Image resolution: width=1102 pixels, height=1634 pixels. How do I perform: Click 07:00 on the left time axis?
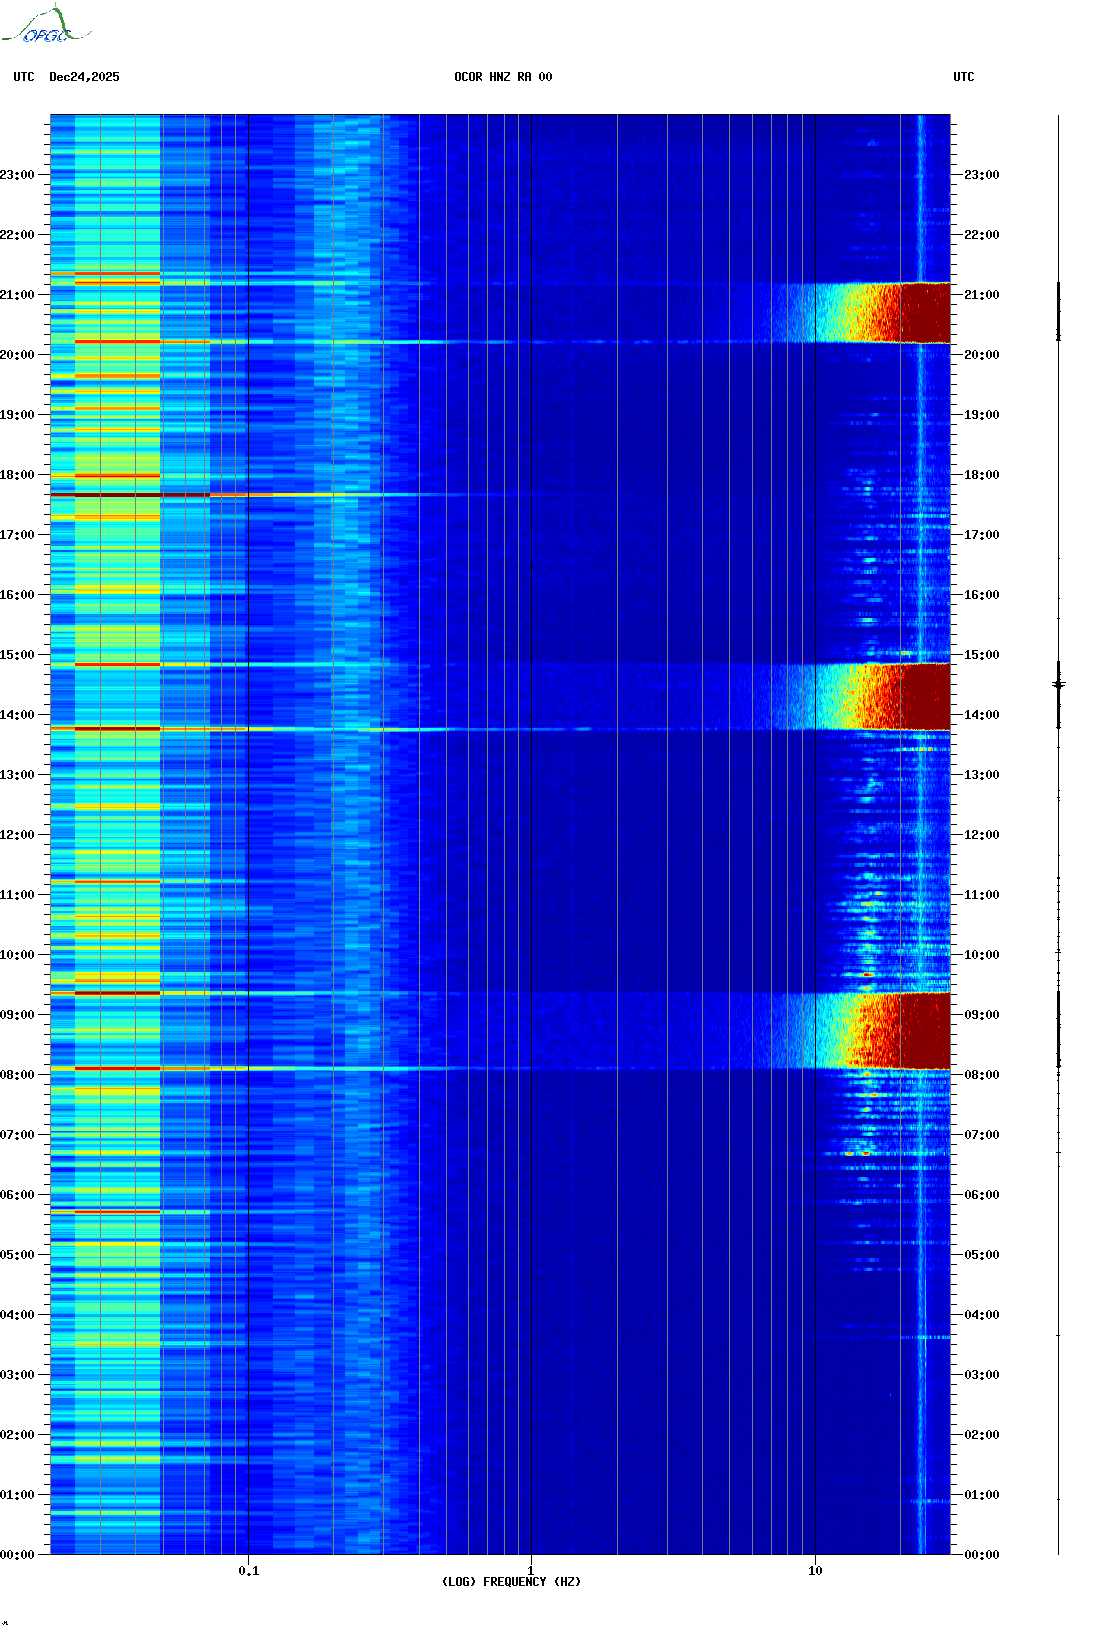click(17, 1135)
